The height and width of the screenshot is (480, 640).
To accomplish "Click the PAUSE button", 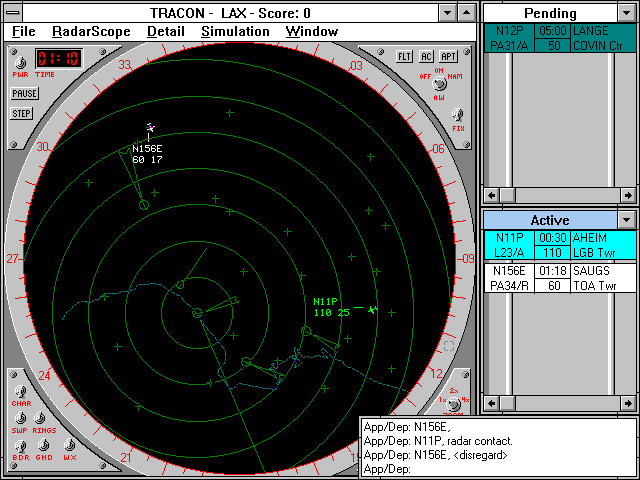I will click(24, 93).
